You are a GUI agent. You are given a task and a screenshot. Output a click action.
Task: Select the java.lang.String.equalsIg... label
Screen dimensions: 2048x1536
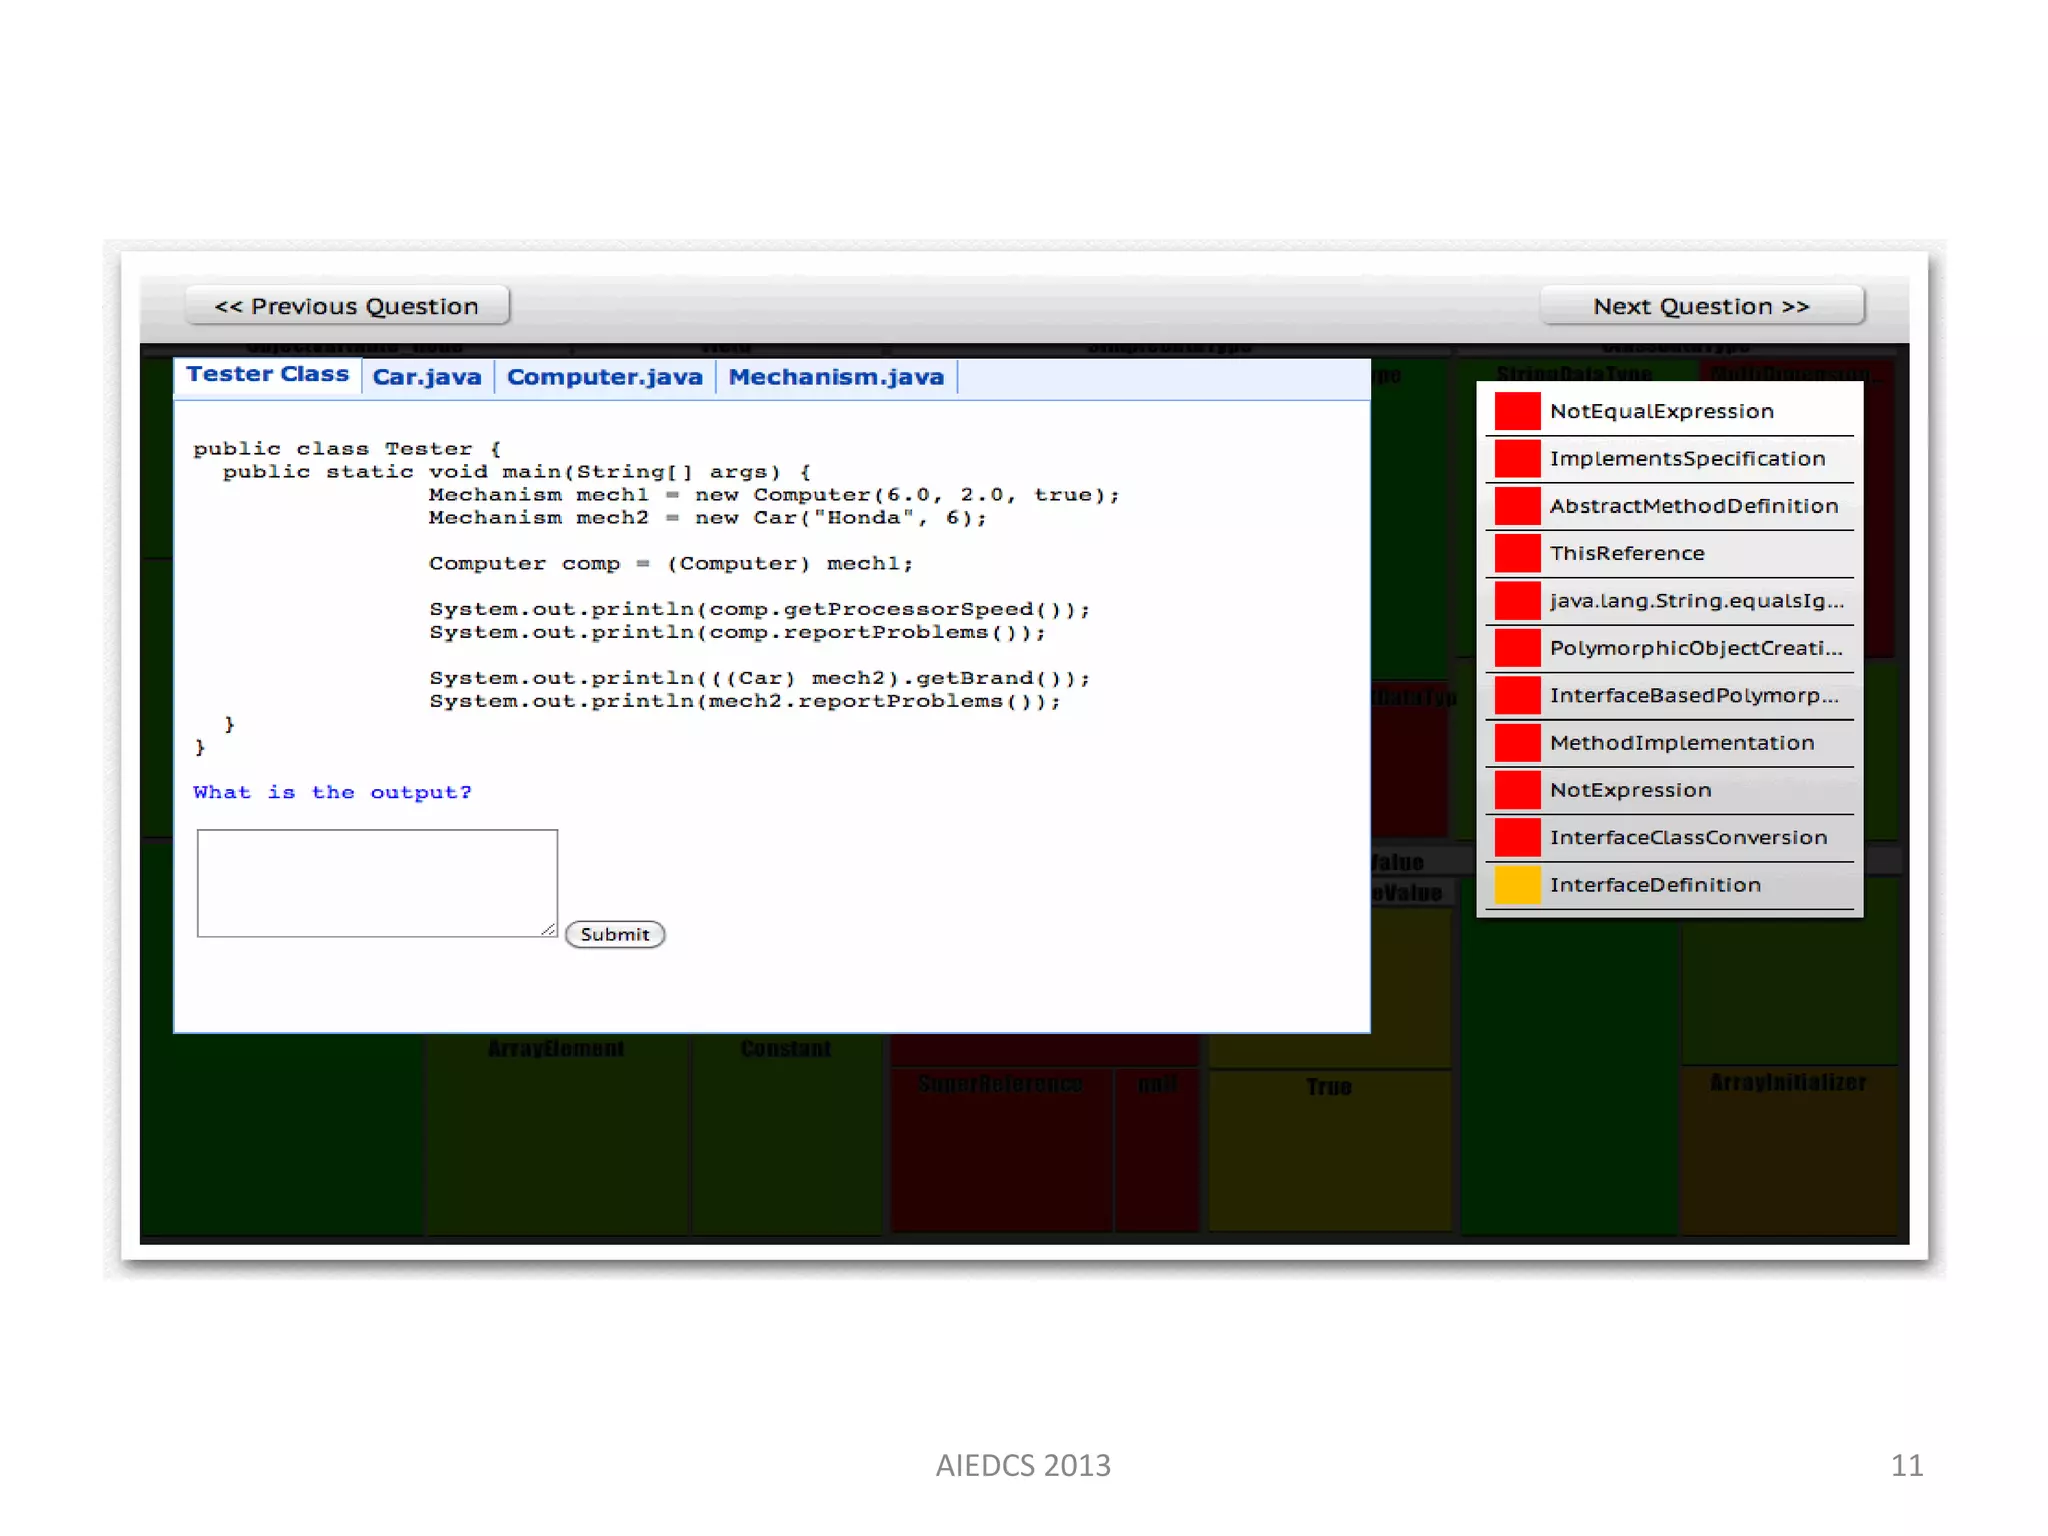(x=1696, y=600)
